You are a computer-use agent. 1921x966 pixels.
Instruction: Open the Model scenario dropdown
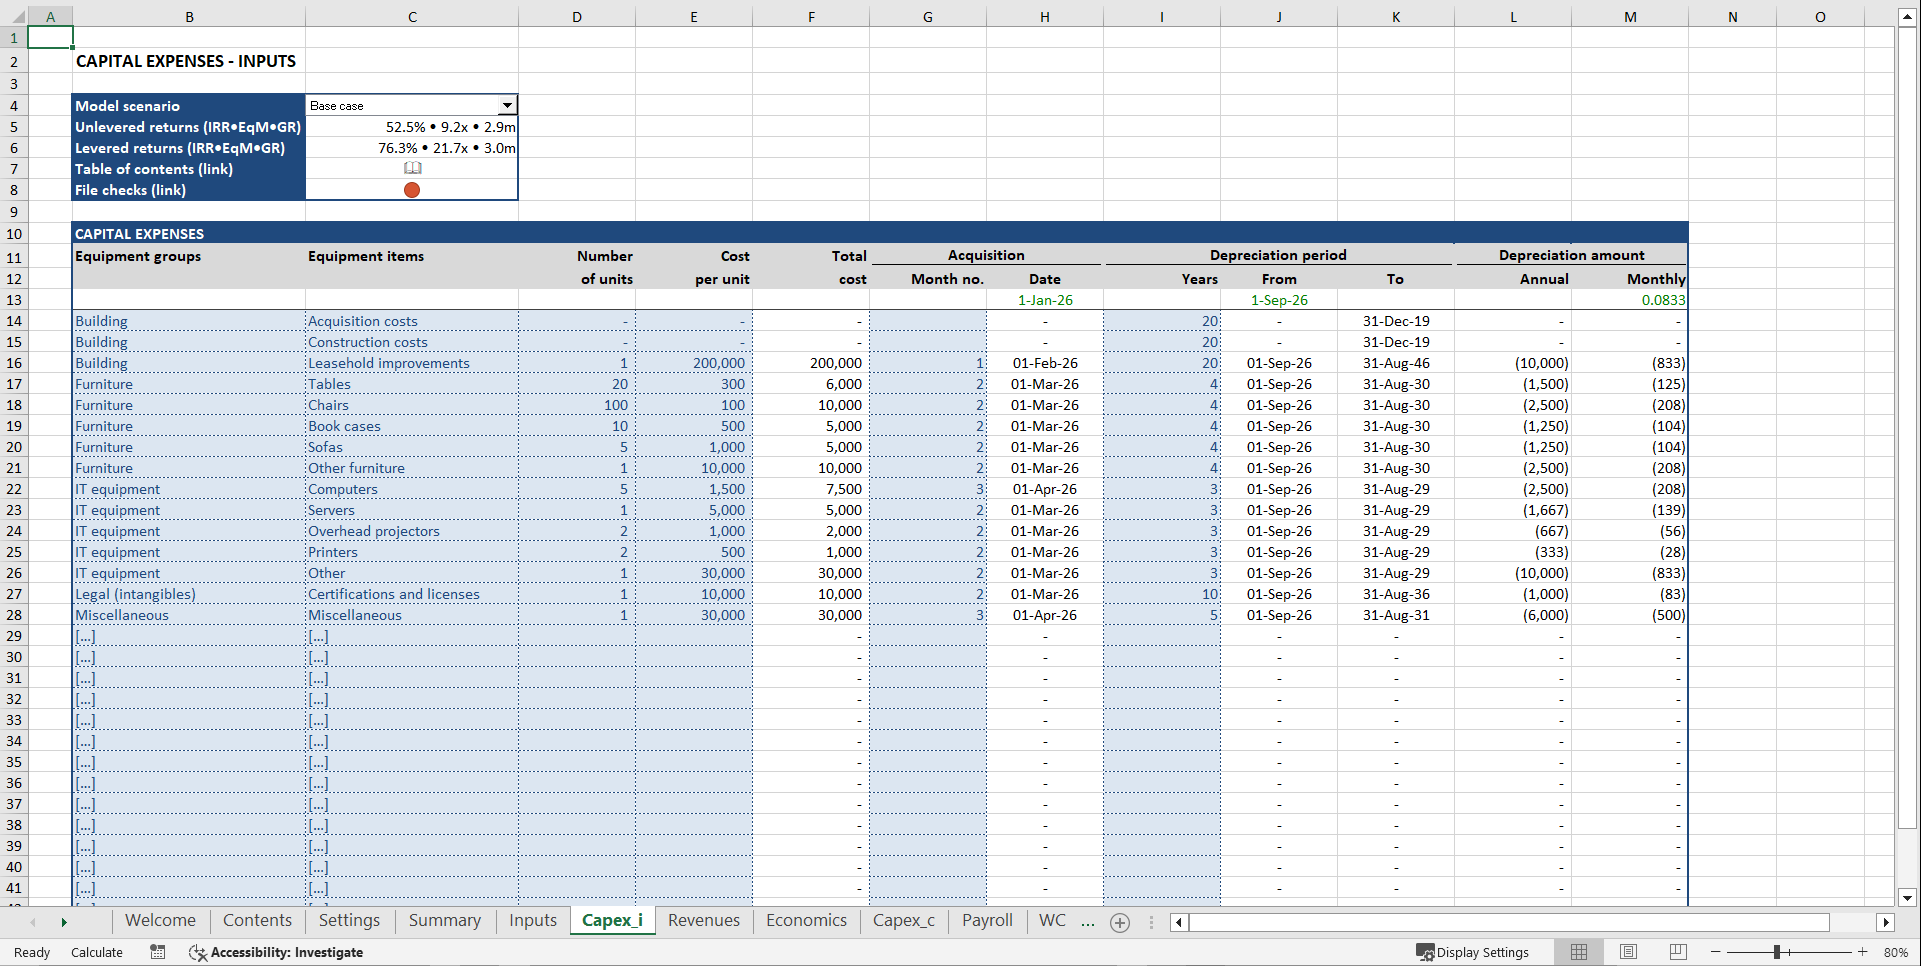click(x=508, y=104)
